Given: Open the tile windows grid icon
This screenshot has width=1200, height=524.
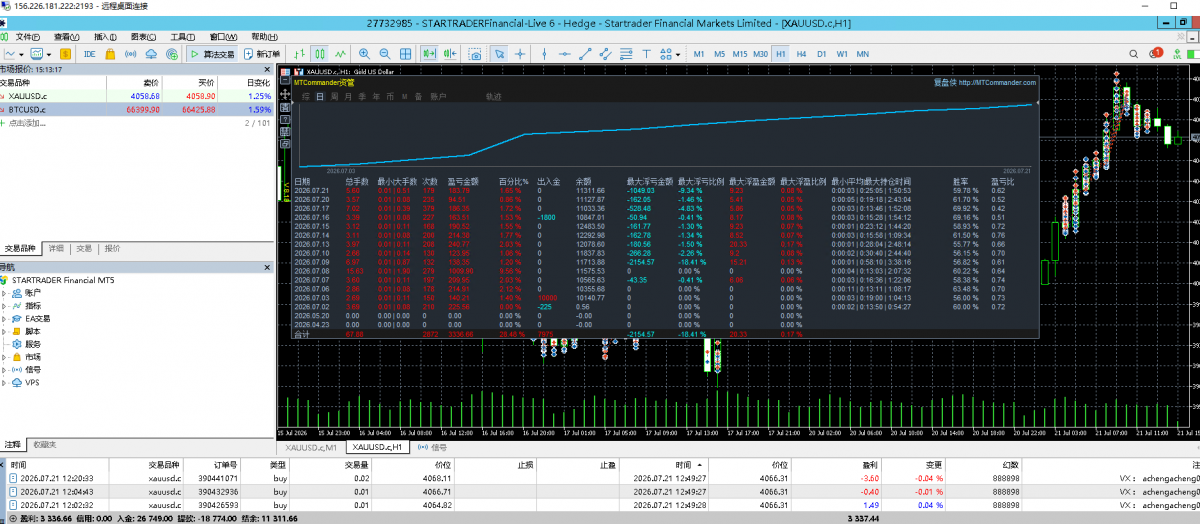Looking at the screenshot, I should coord(405,53).
